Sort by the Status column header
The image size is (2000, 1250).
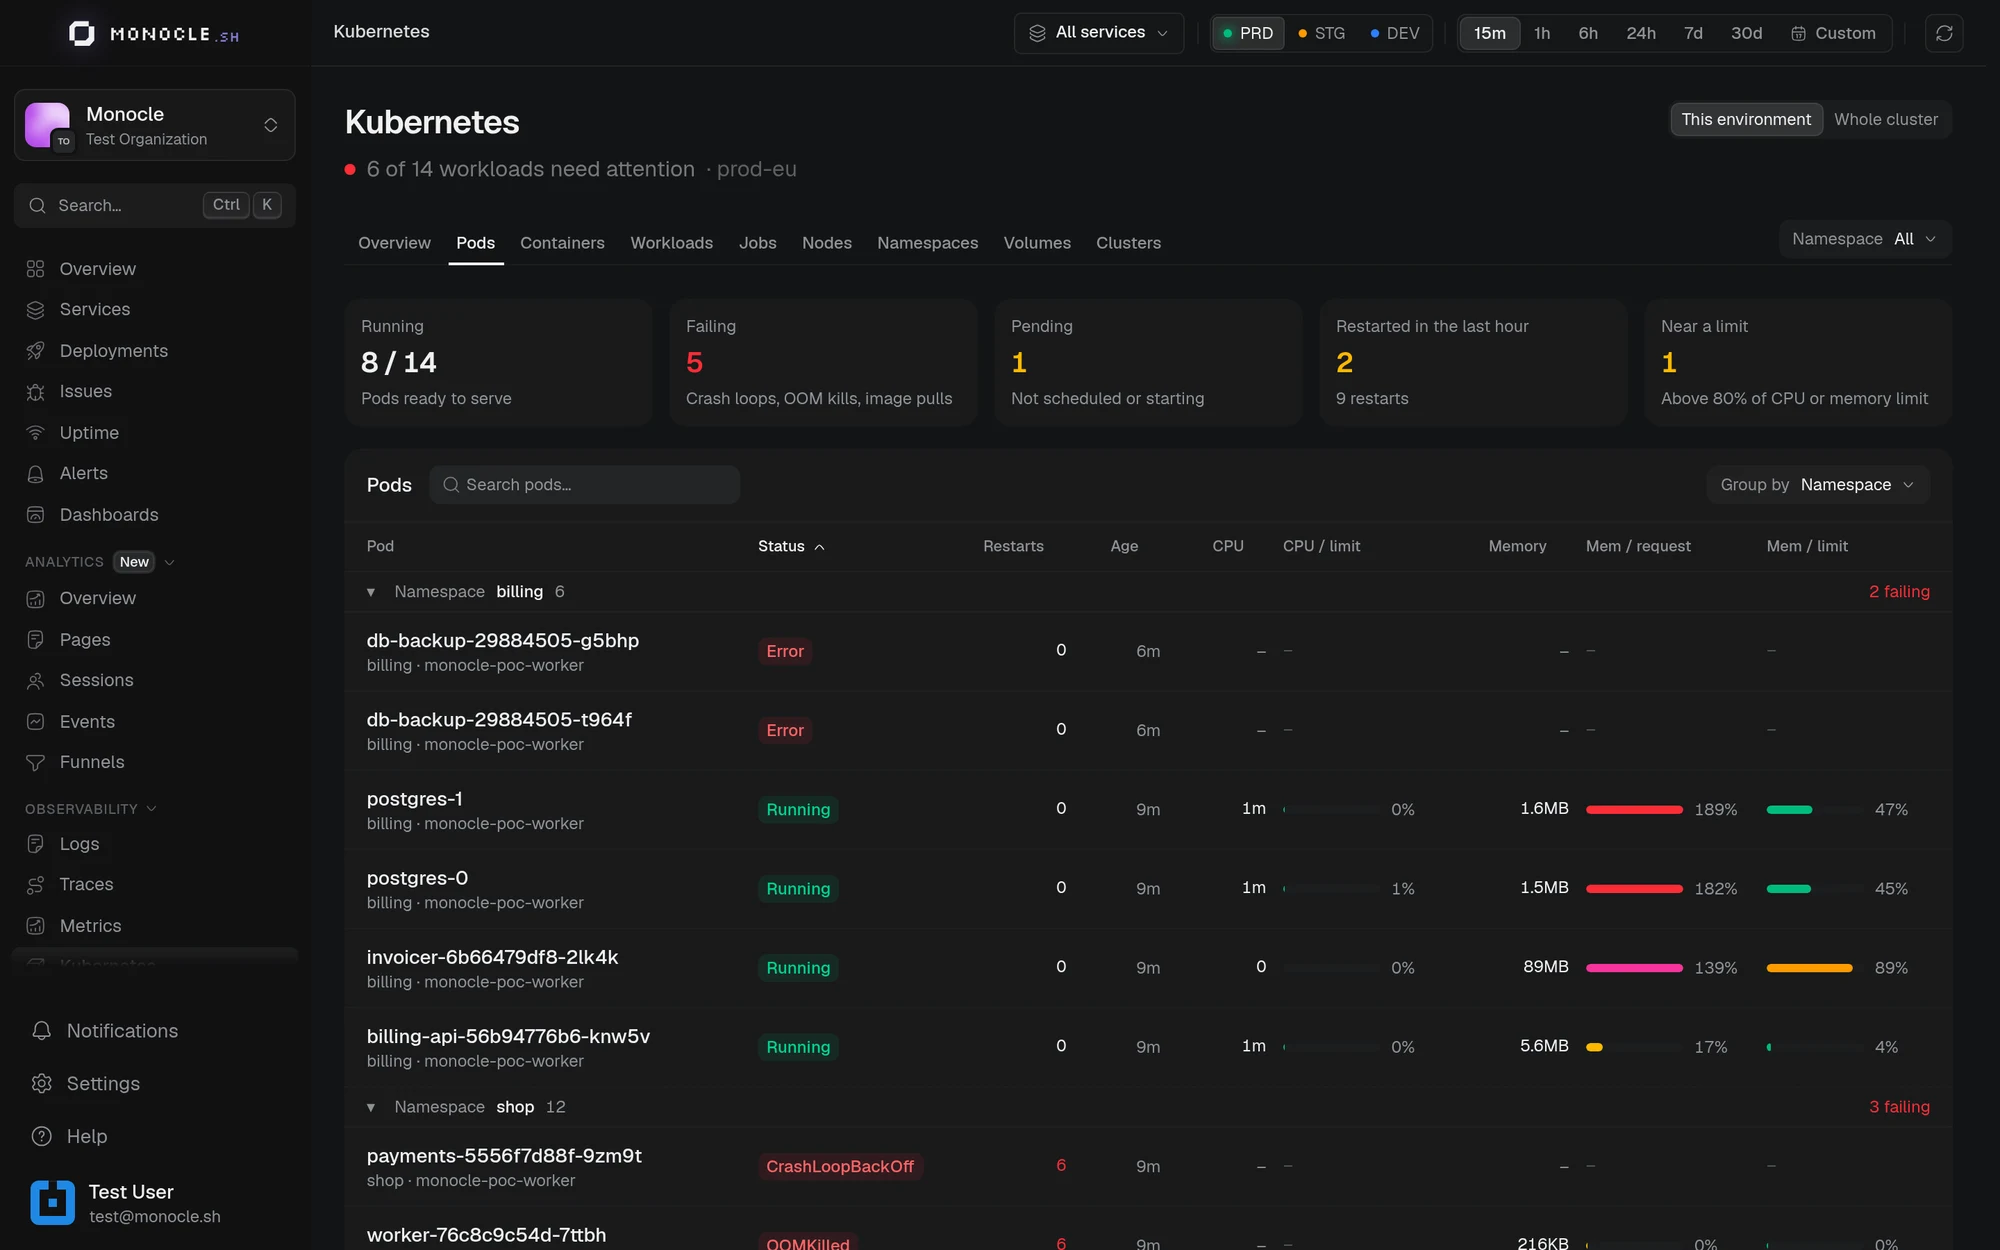(x=791, y=546)
